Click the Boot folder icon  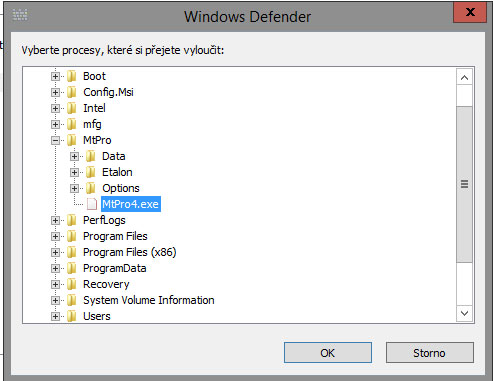[72, 76]
